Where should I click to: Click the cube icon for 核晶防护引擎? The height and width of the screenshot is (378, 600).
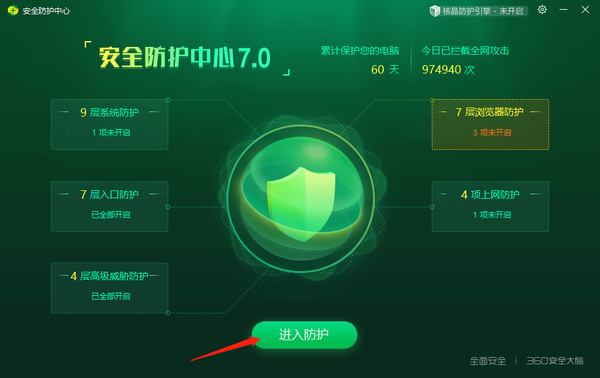click(434, 11)
